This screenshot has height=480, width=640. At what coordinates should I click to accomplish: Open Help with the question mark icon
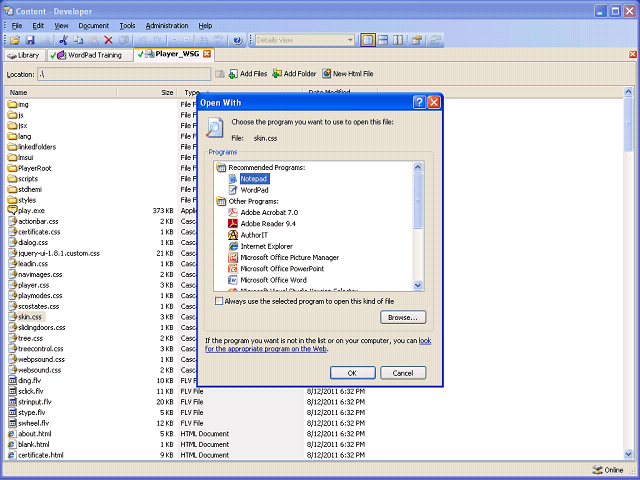click(x=238, y=40)
